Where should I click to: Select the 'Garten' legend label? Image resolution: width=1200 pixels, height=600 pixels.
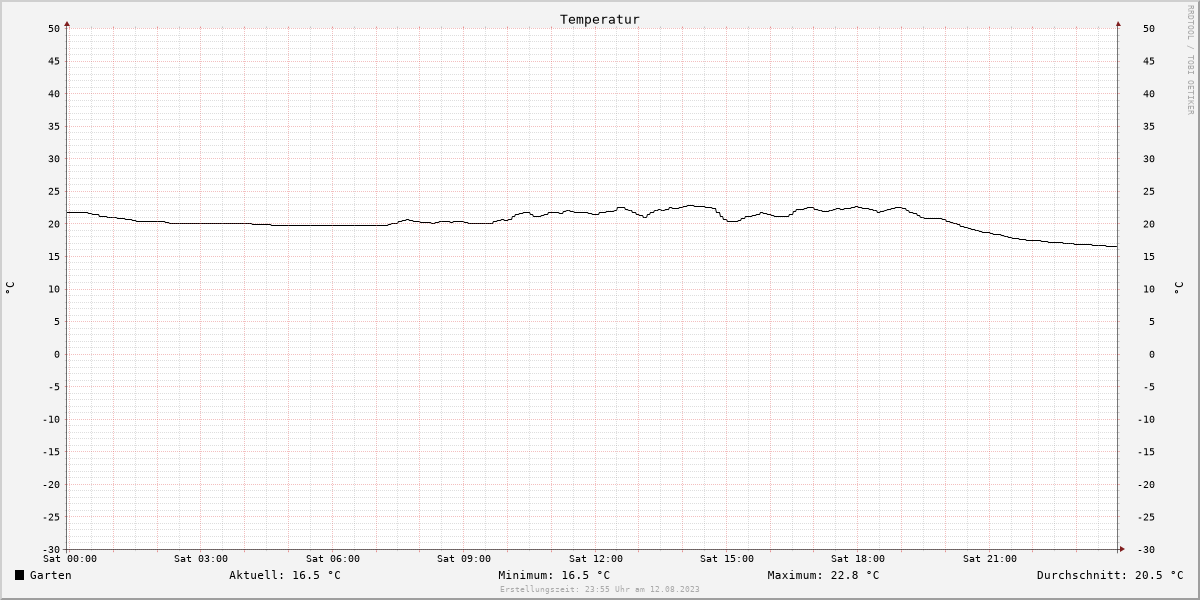pyautogui.click(x=51, y=575)
